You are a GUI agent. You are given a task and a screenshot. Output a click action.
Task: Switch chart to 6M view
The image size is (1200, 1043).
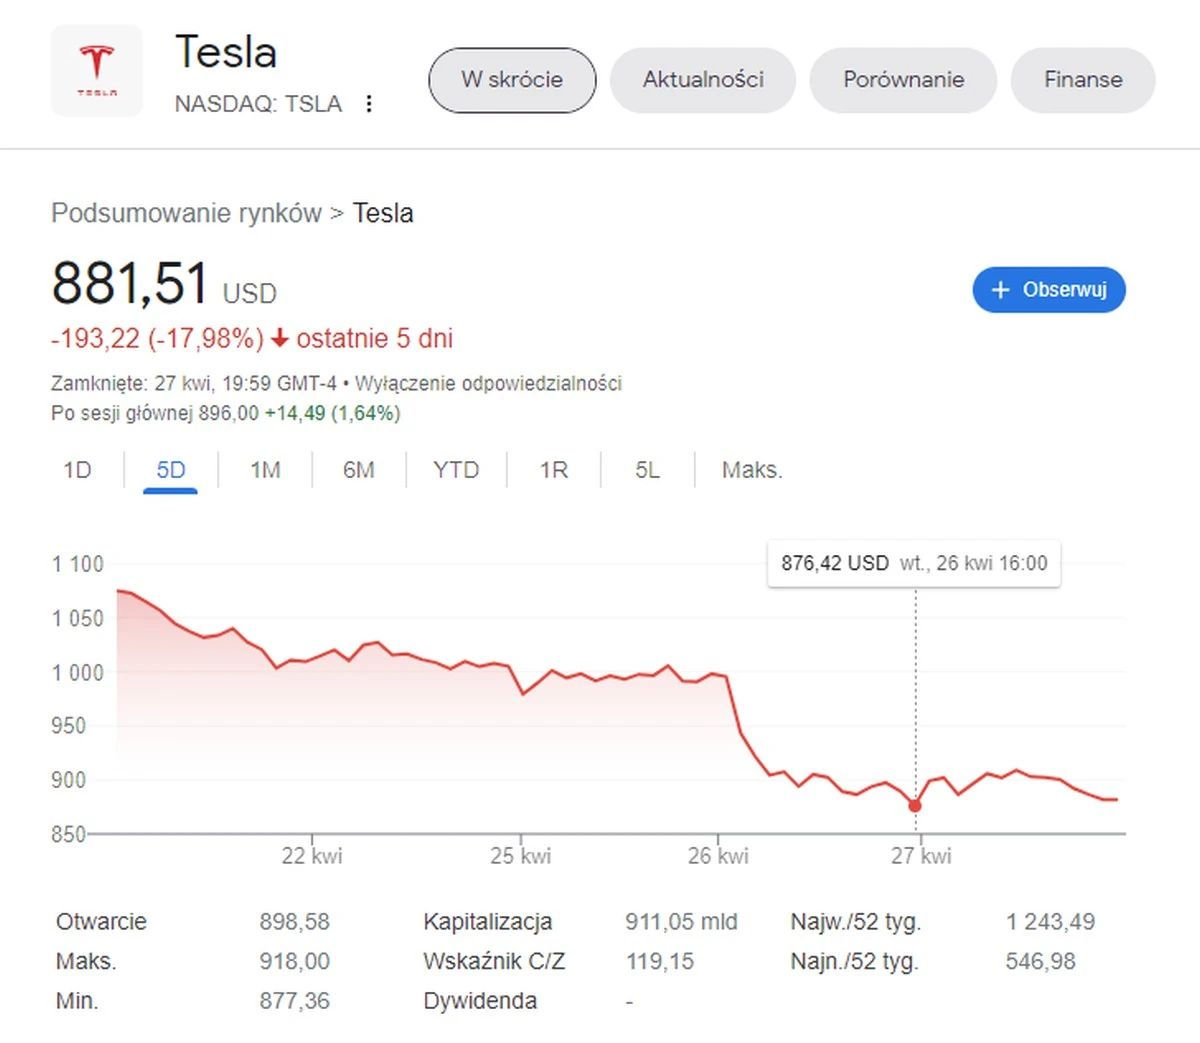(358, 469)
